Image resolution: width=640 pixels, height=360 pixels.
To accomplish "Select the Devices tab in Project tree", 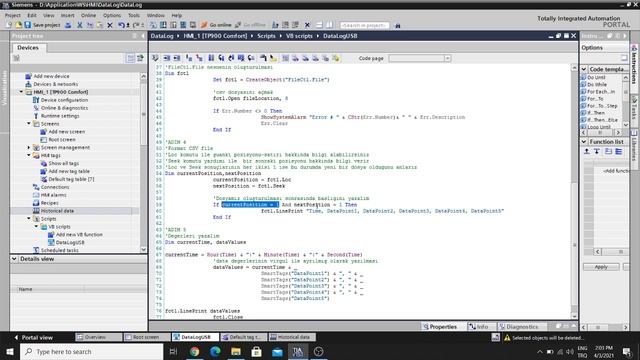I will (x=28, y=48).
